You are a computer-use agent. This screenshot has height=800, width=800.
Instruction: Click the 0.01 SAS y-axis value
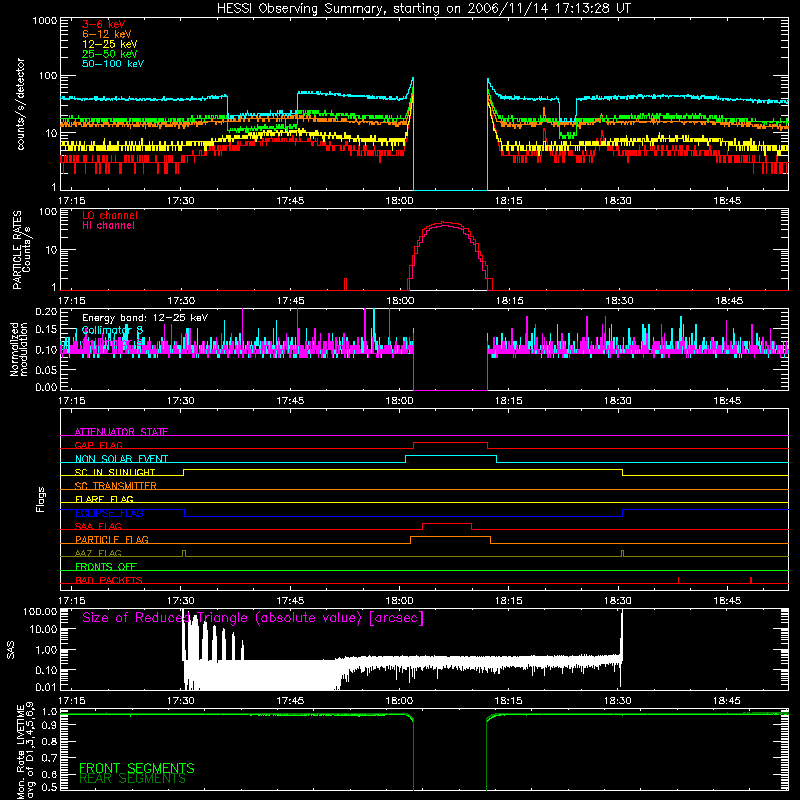[46, 687]
